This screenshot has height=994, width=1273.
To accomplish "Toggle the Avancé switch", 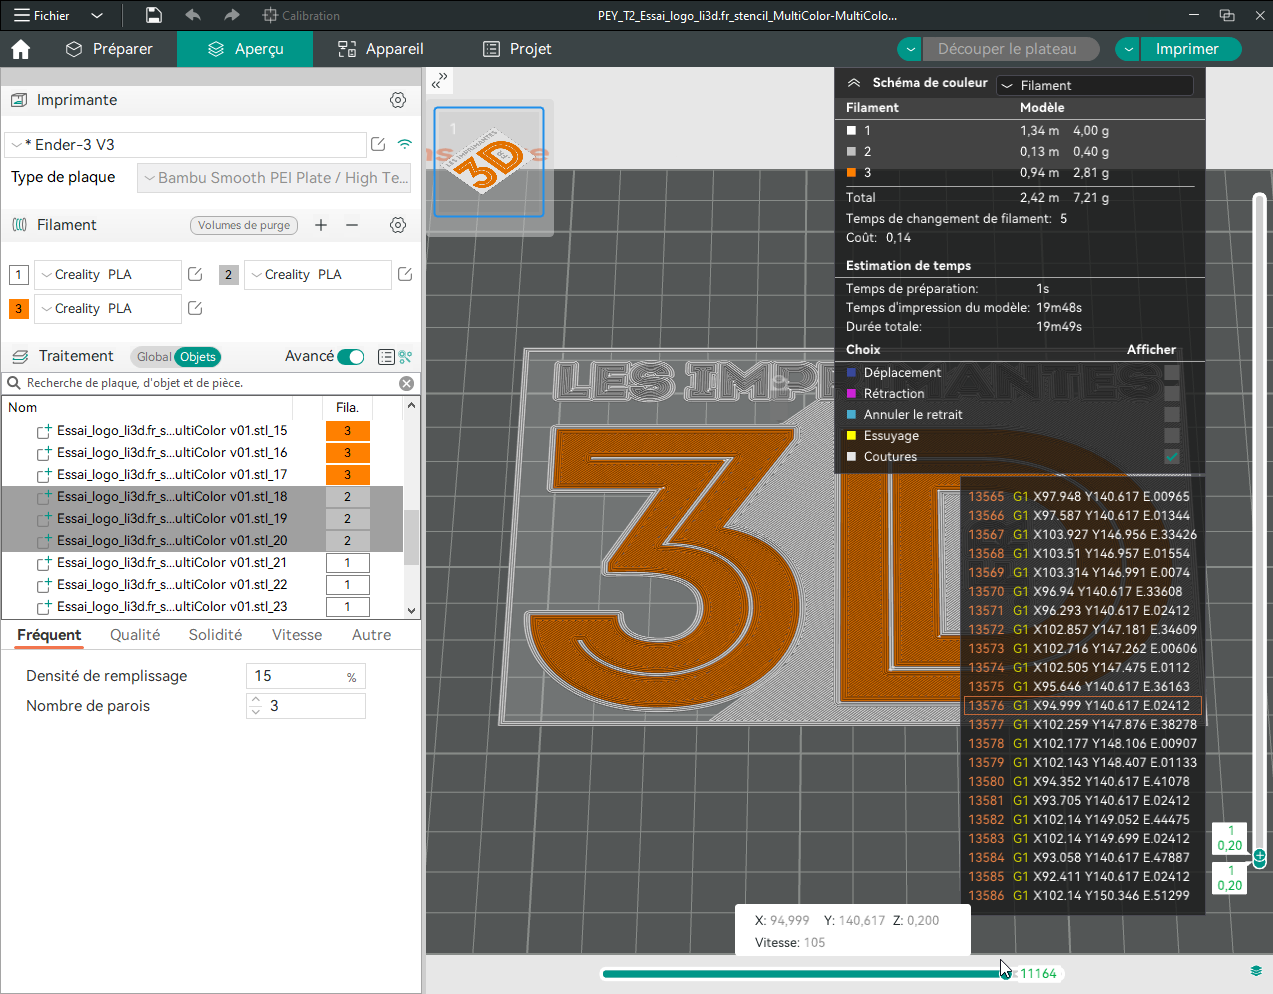I will (x=351, y=357).
